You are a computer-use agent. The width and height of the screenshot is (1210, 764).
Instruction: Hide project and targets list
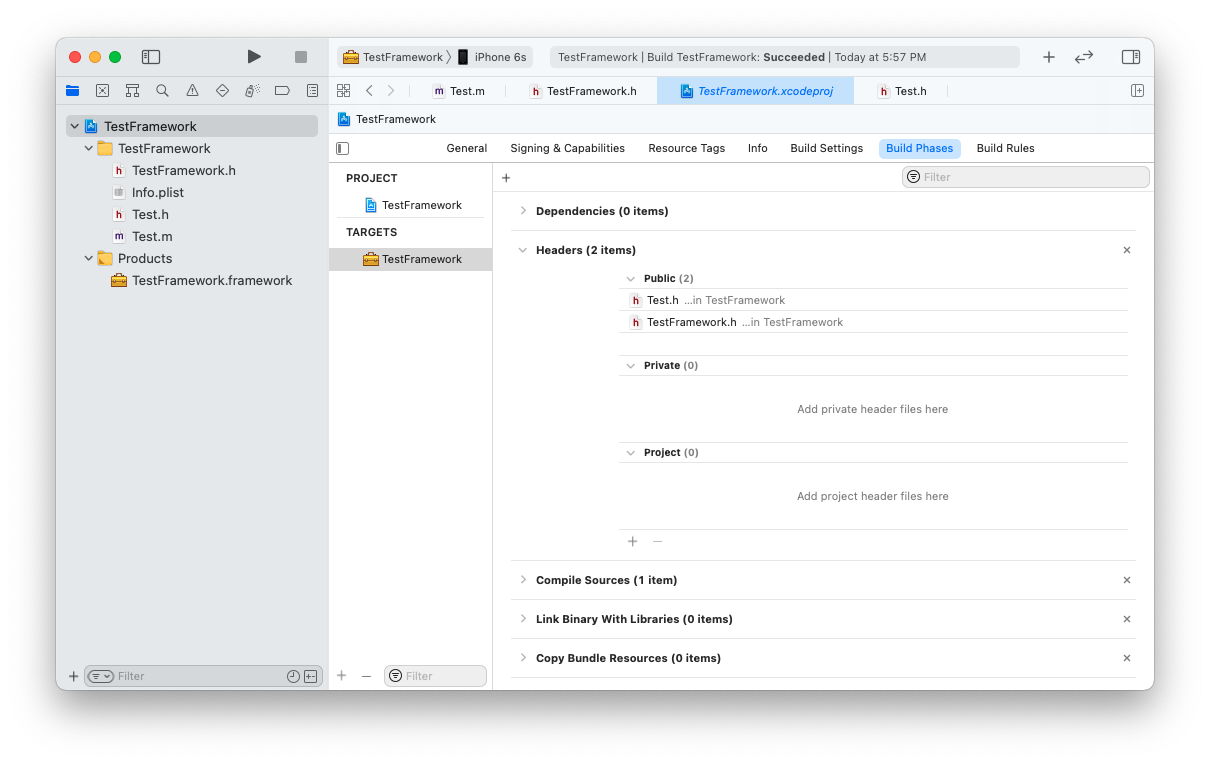(343, 148)
